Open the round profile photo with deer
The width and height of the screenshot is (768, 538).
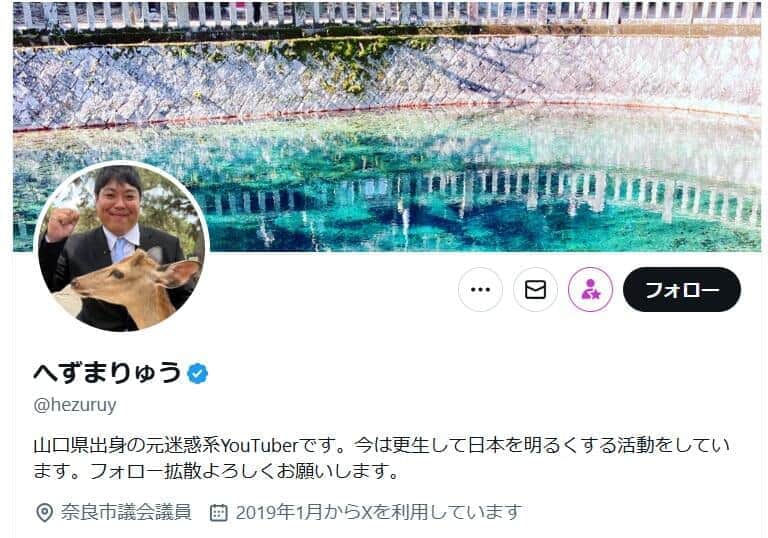(x=121, y=247)
